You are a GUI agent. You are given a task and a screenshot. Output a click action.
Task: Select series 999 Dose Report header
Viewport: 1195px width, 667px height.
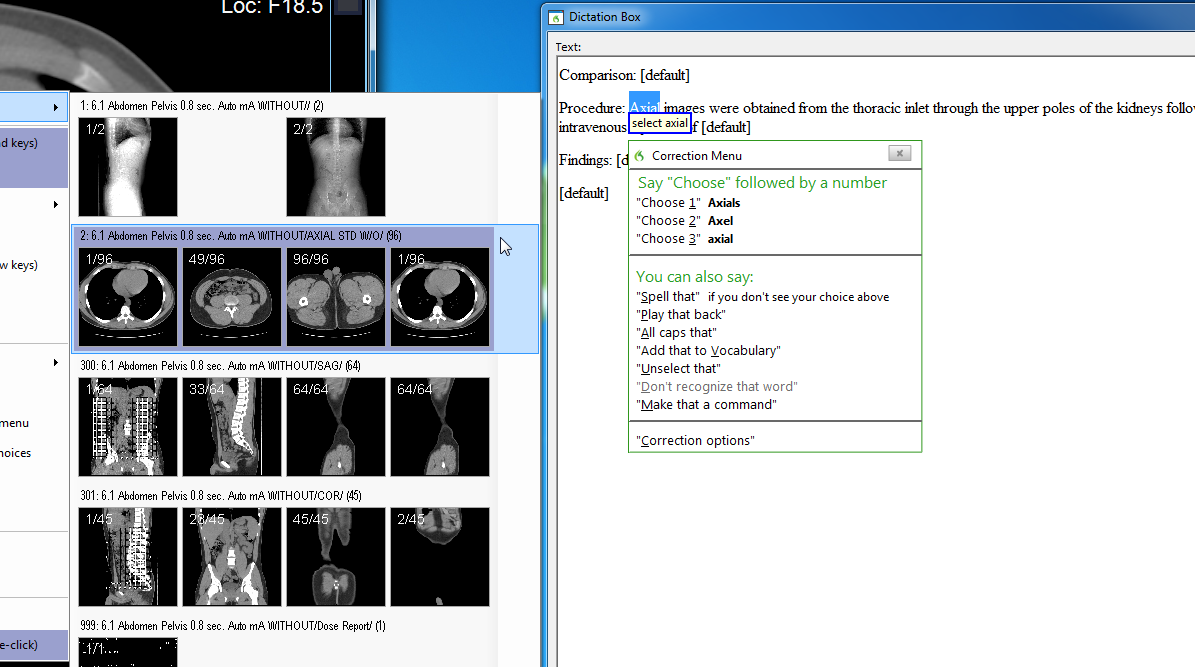[232, 626]
